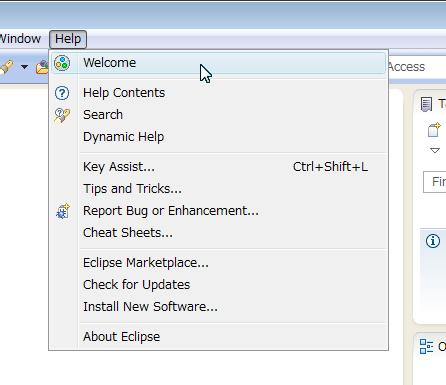Close the Help menu via its title
The height and width of the screenshot is (385, 446).
[68, 39]
